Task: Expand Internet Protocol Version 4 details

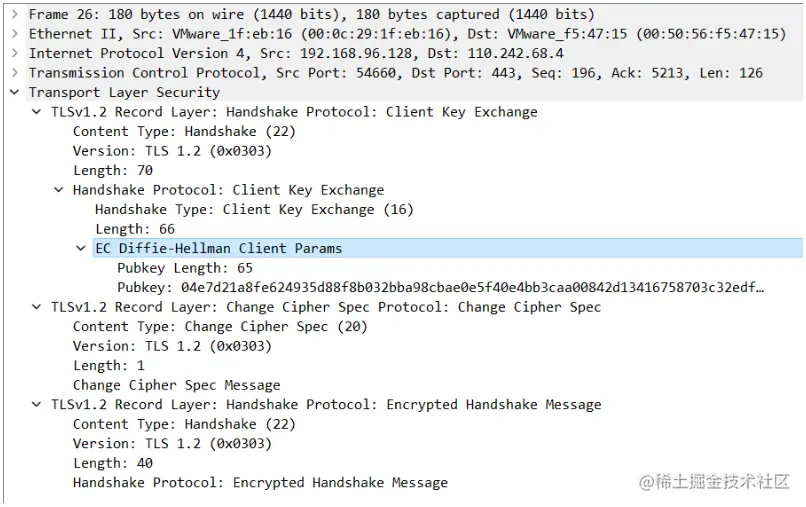Action: click(x=14, y=53)
